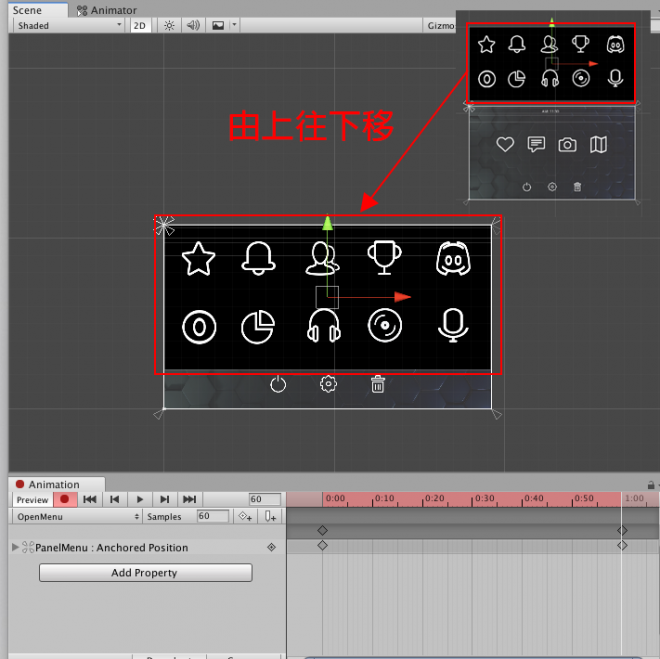Screen dimensions: 660x659
Task: Open the OpenMenu clip selection dropdown
Action: click(x=77, y=517)
